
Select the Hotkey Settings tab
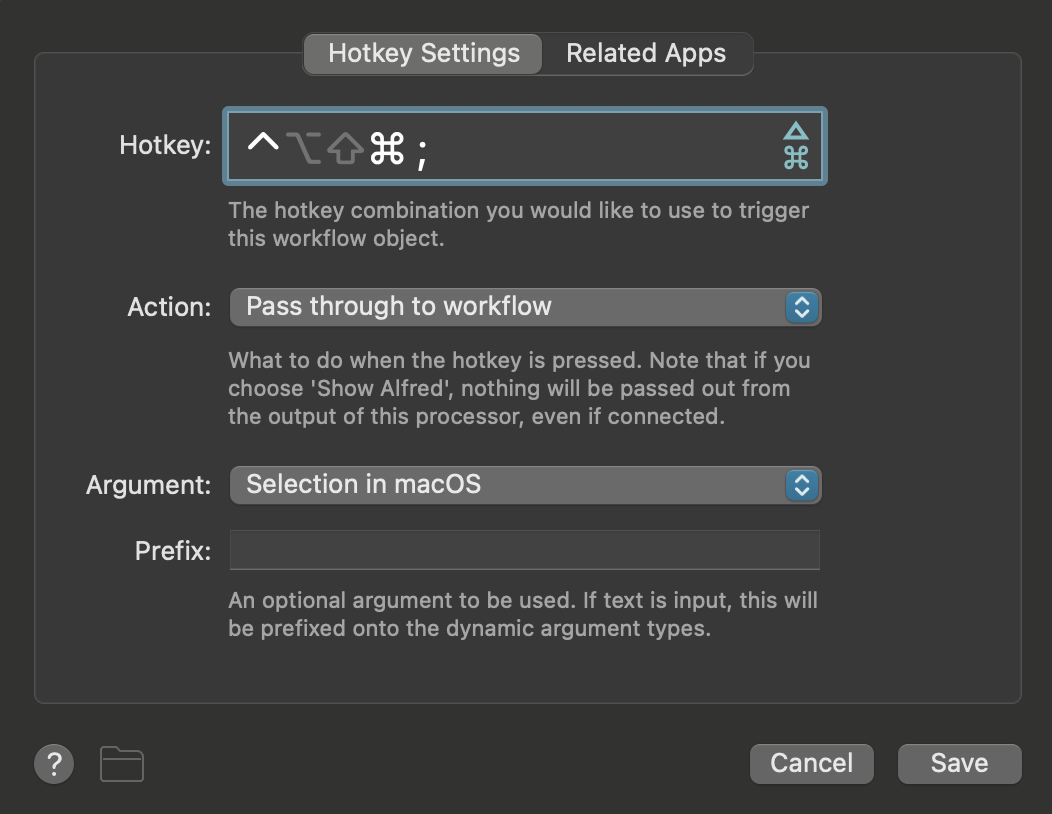click(x=423, y=54)
